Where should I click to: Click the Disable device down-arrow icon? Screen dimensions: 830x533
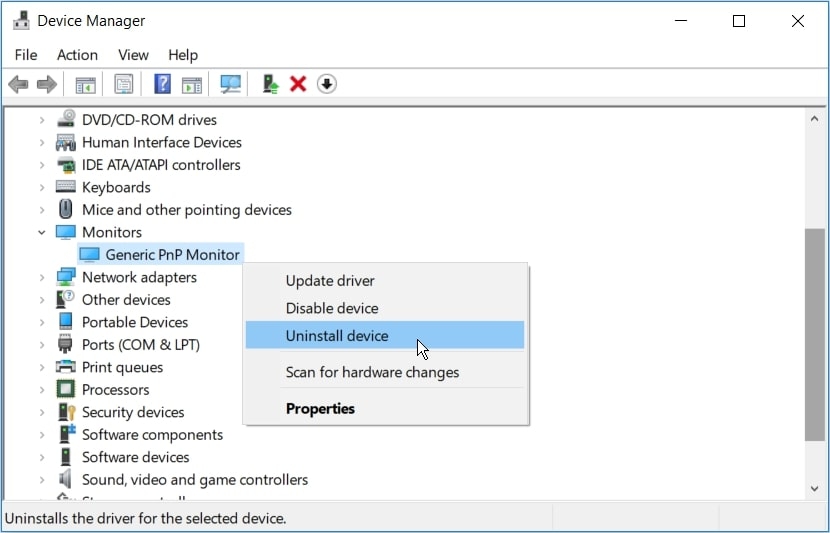(x=327, y=84)
